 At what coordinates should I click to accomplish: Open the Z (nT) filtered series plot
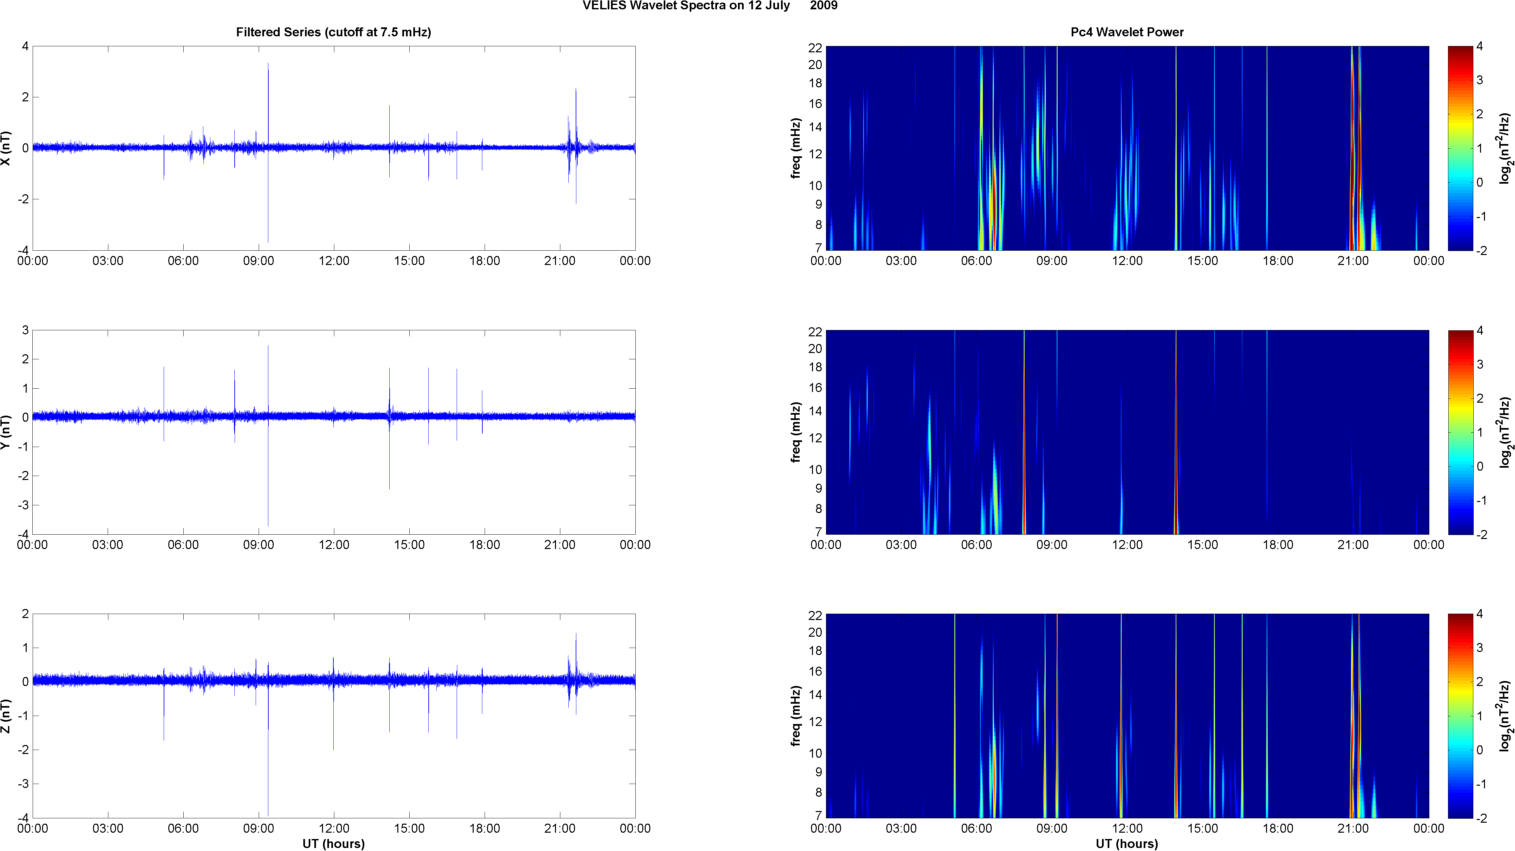334,716
